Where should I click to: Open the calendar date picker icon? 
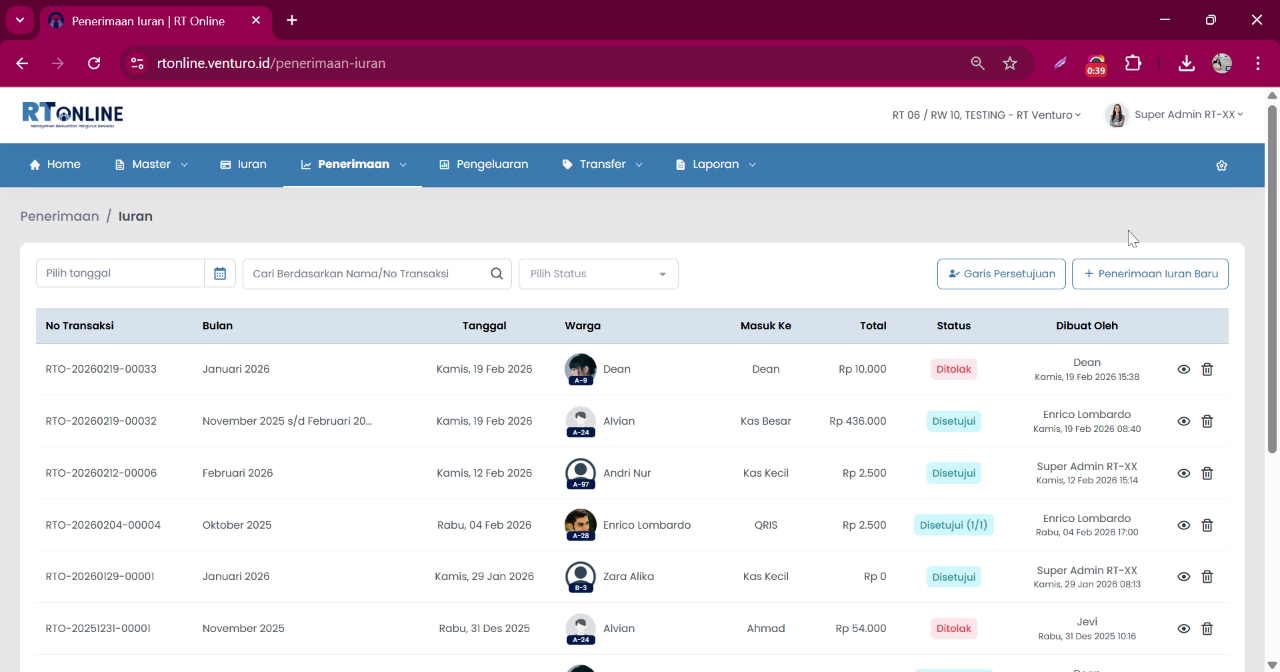click(220, 274)
